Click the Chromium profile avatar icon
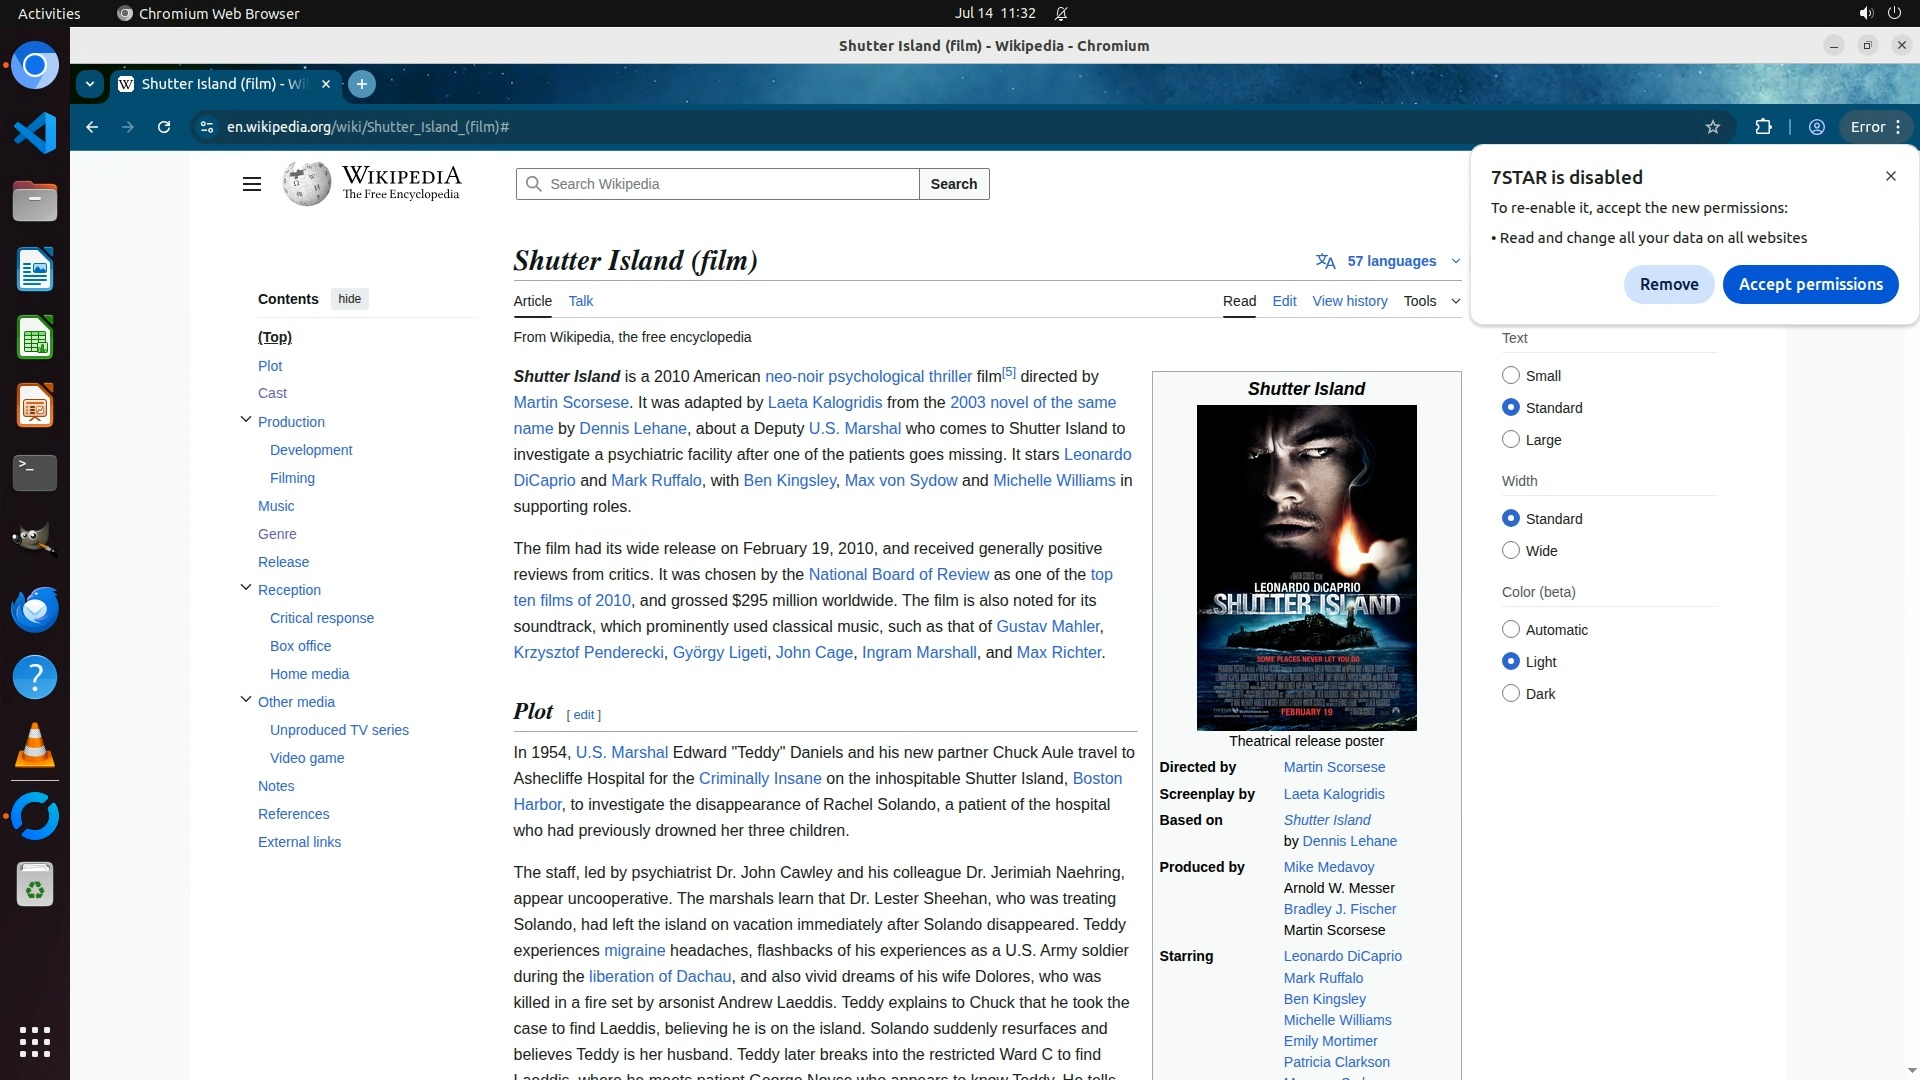The width and height of the screenshot is (1920, 1080). pyautogui.click(x=1817, y=127)
